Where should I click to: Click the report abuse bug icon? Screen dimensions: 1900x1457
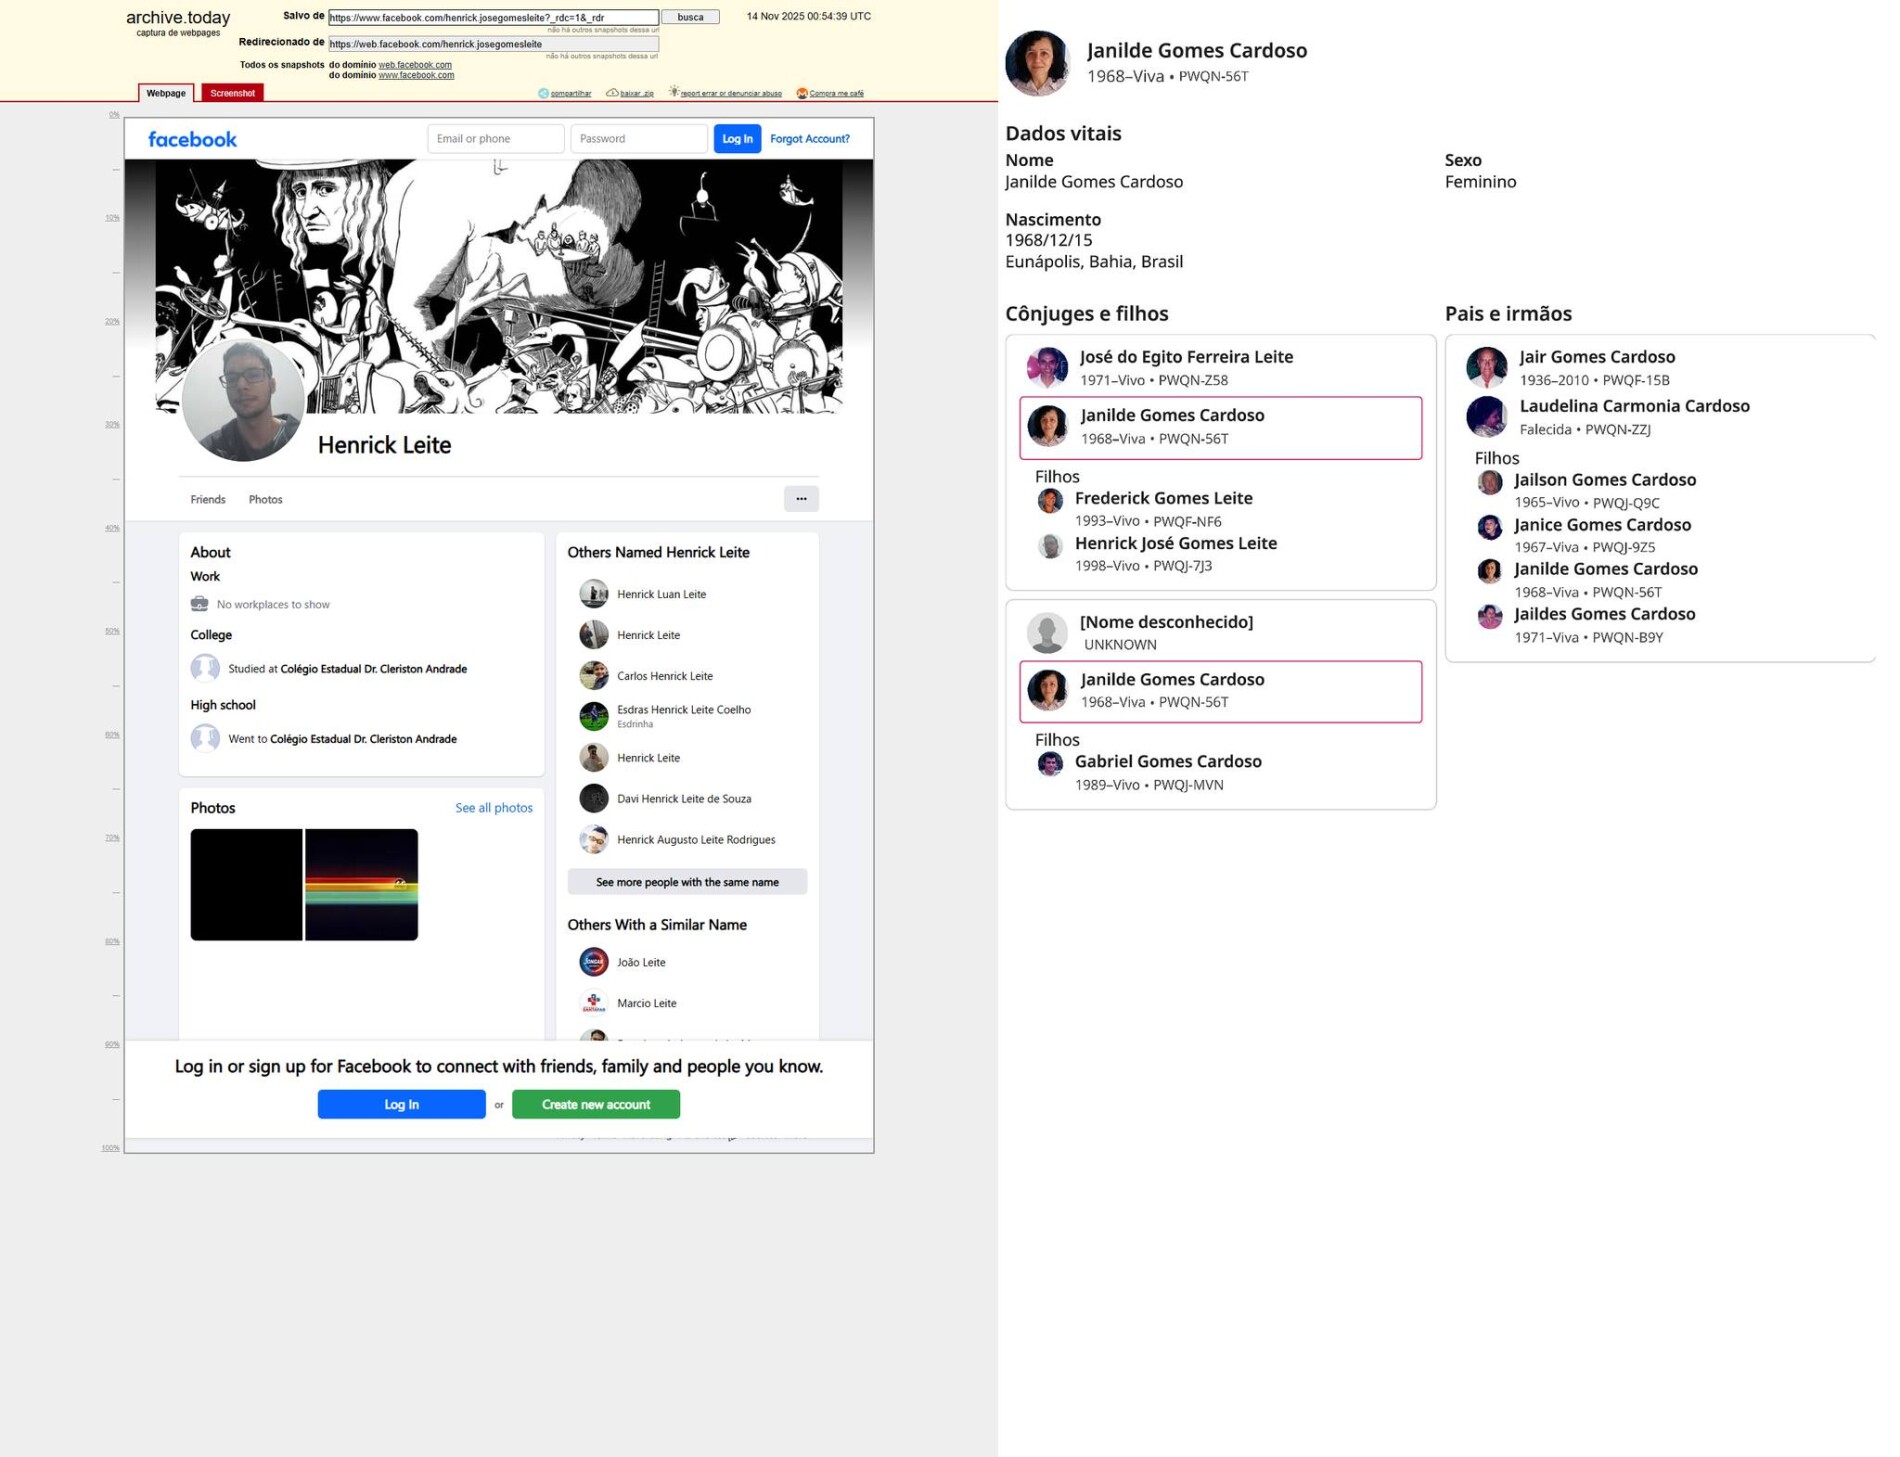pos(674,92)
